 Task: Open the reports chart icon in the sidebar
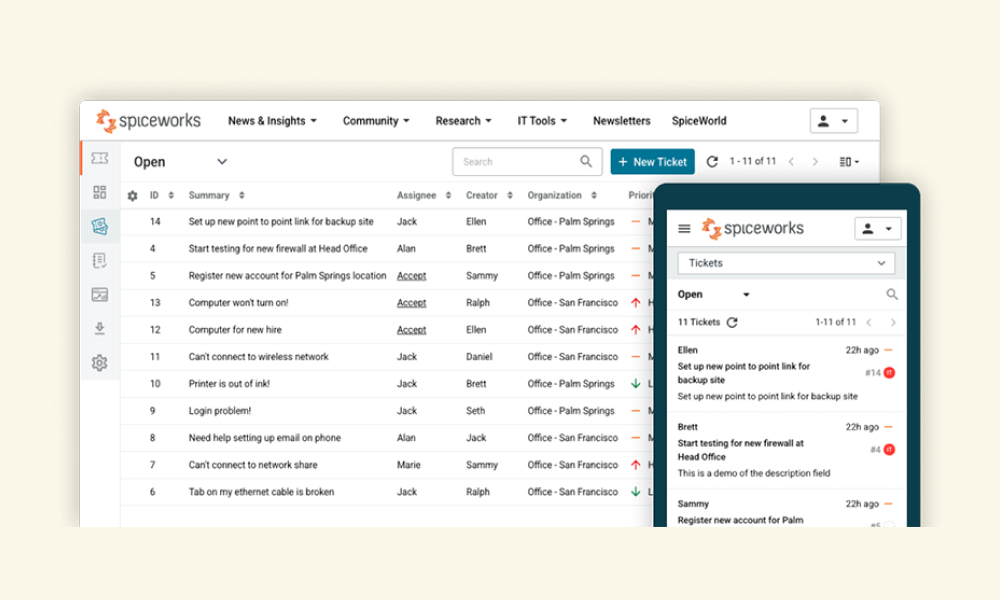click(x=99, y=295)
